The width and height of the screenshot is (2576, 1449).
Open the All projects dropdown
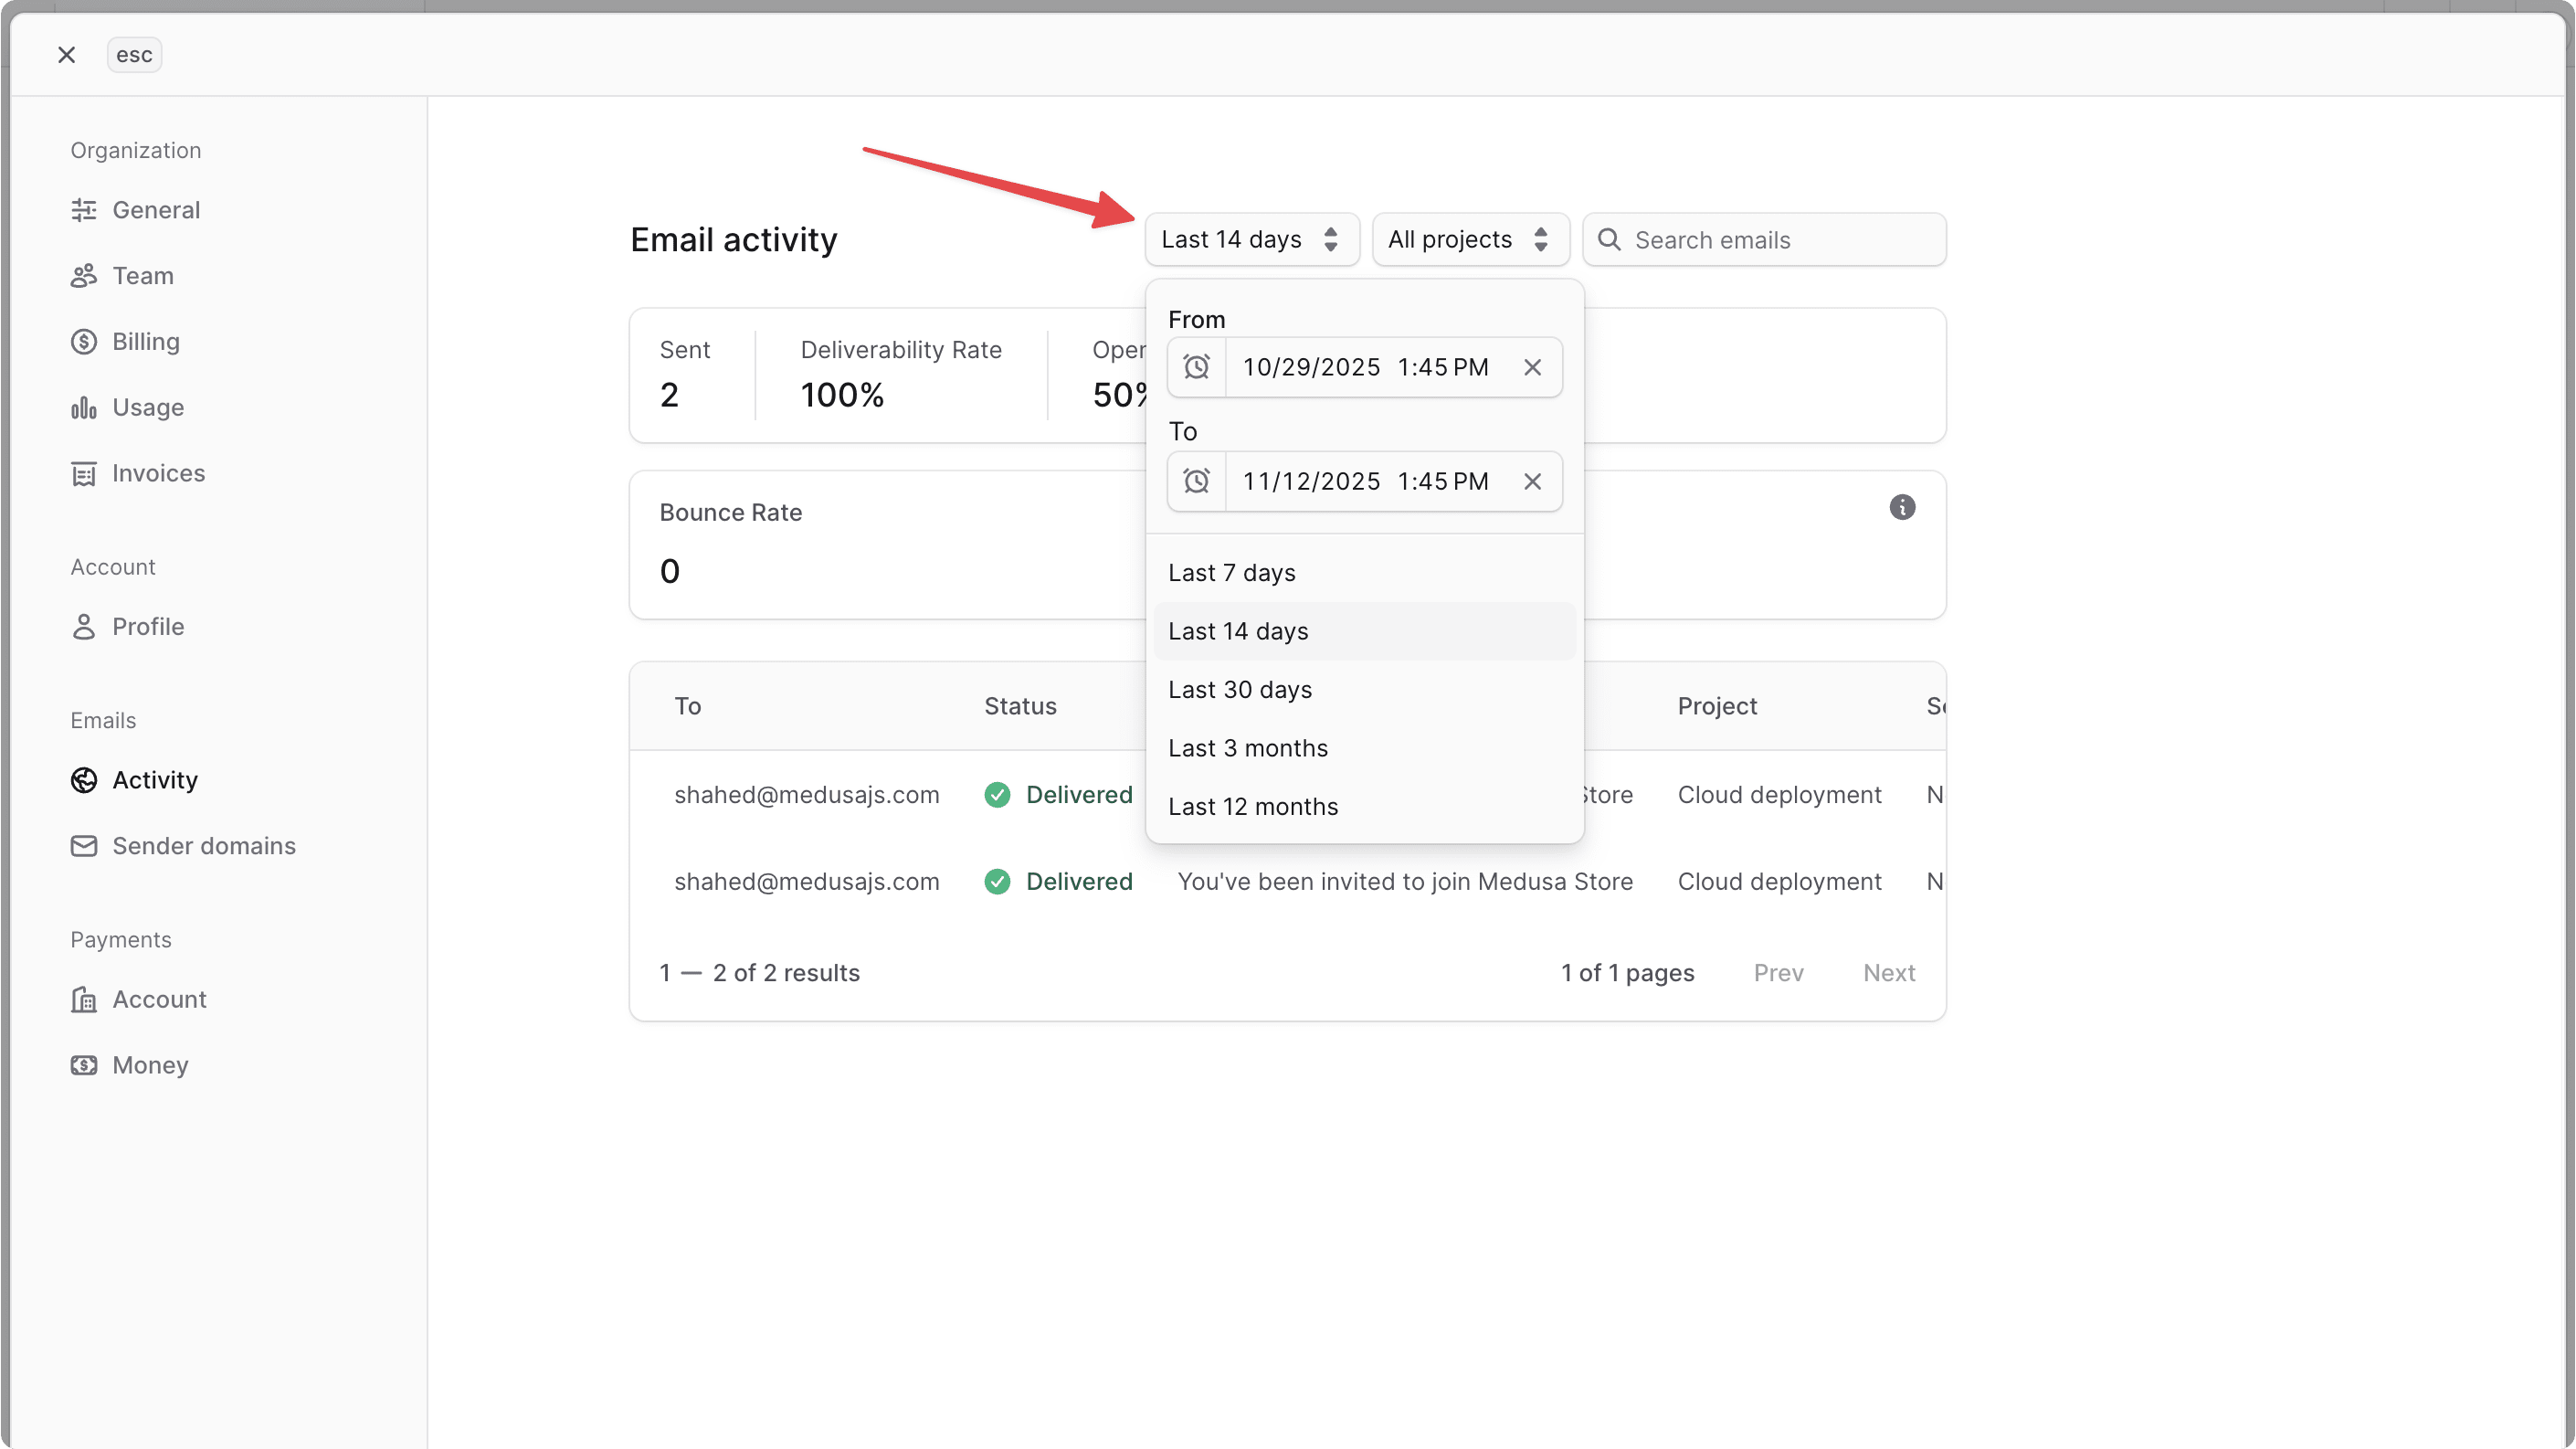coord(1470,239)
